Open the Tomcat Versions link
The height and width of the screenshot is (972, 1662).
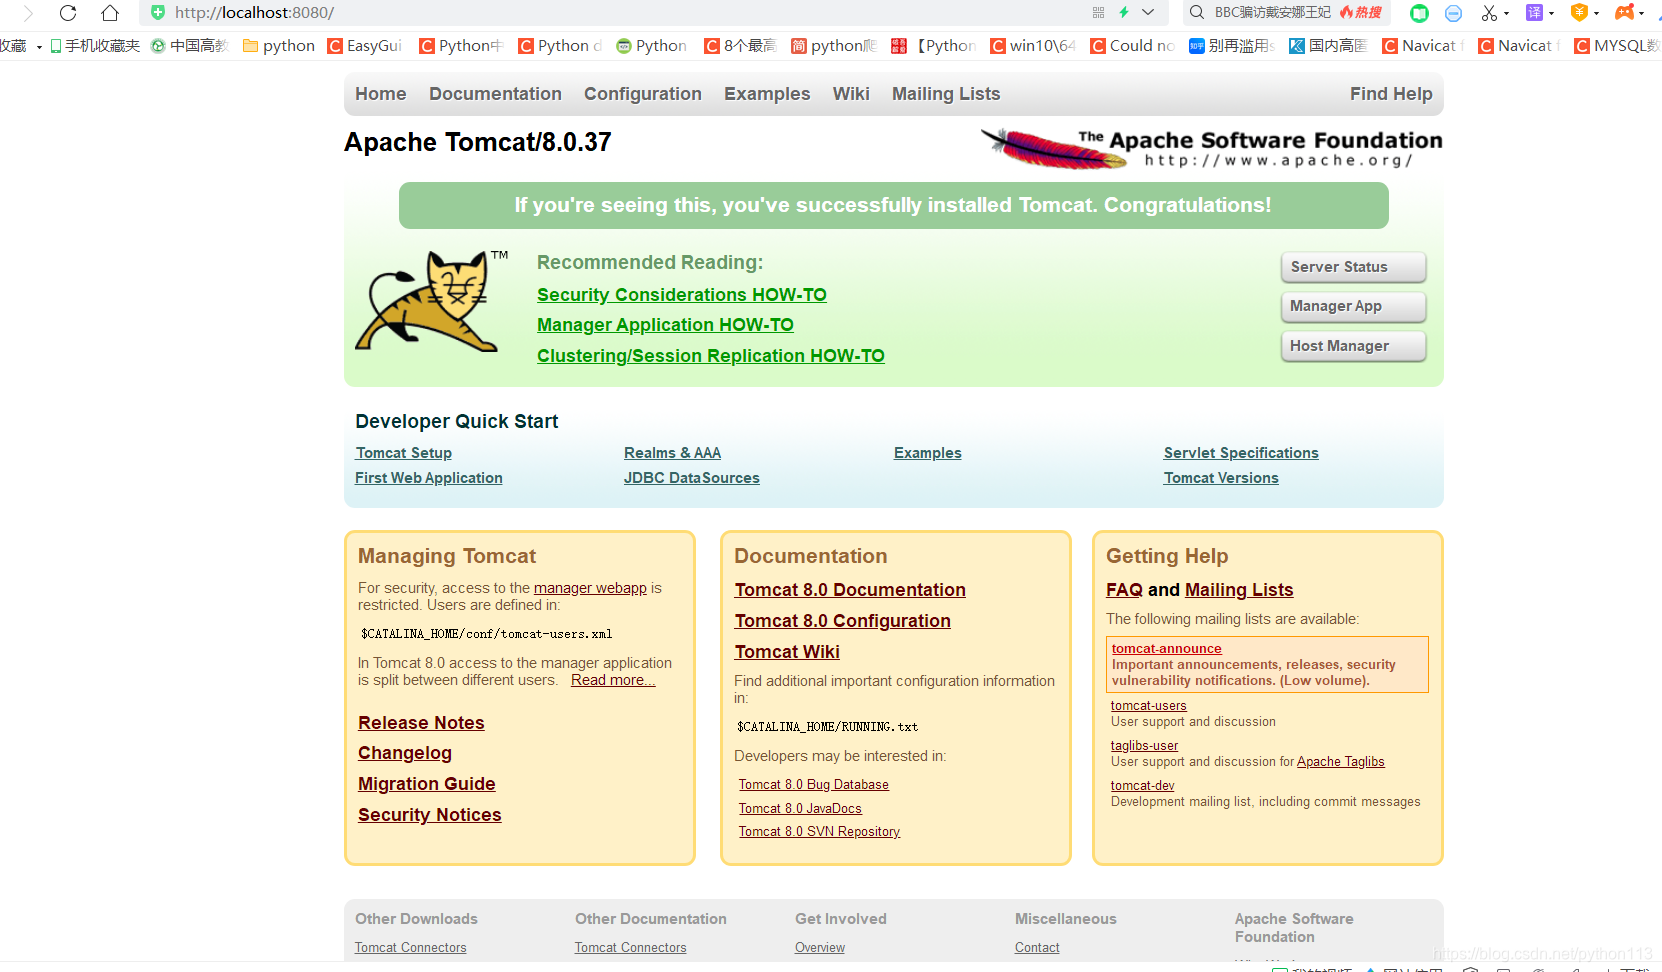click(x=1221, y=478)
